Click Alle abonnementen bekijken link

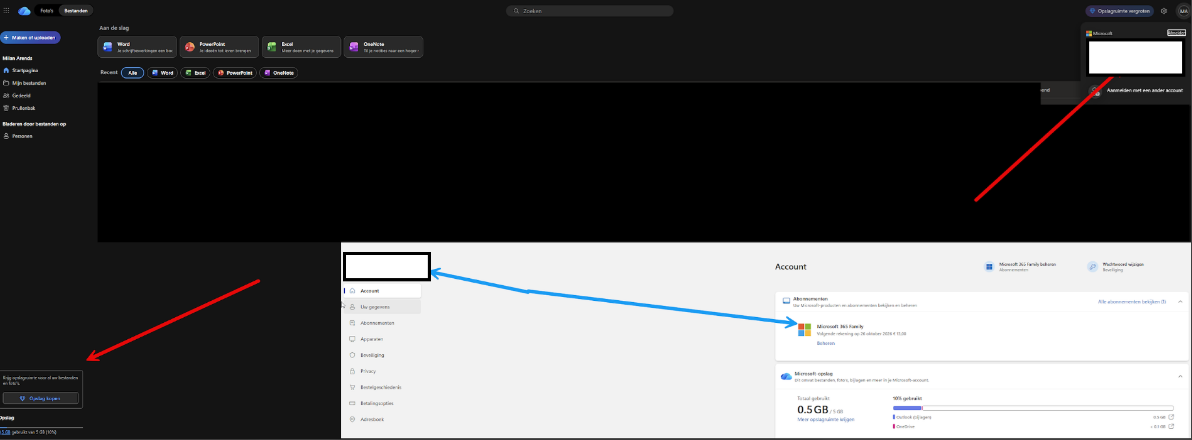coord(1132,302)
